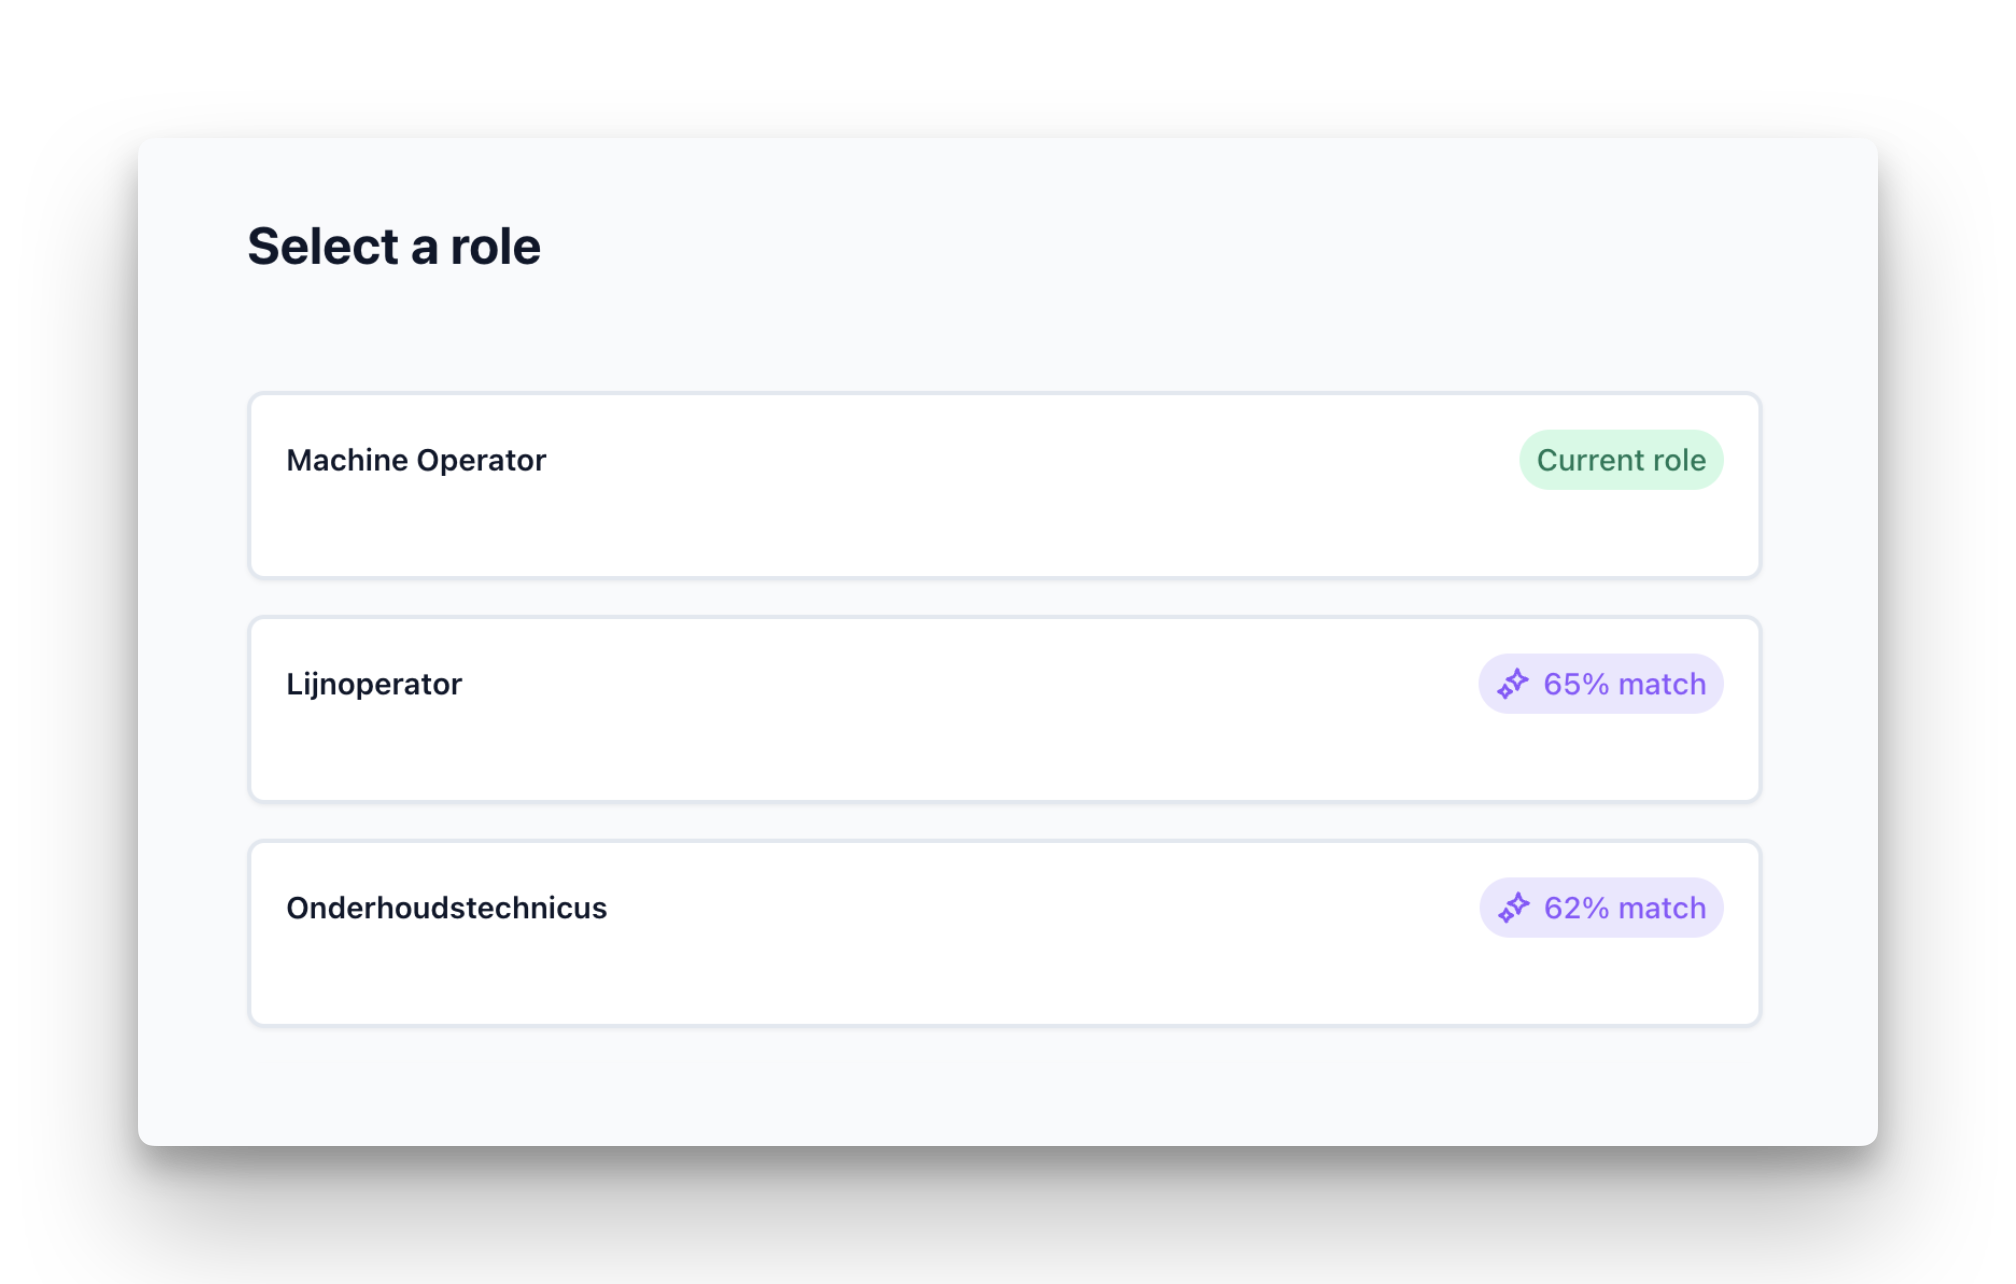The width and height of the screenshot is (2016, 1284).
Task: Click the AI match icon beside Lijnoperator's percentage
Action: pyautogui.click(x=1515, y=684)
